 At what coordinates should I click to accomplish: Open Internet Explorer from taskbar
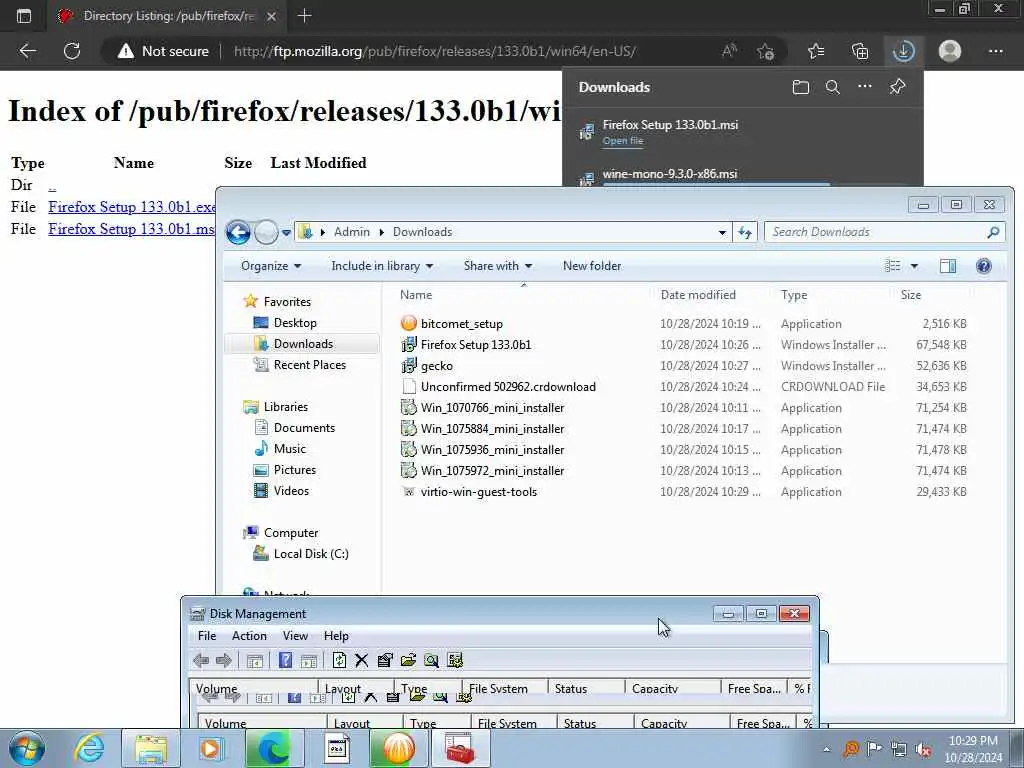[89, 748]
